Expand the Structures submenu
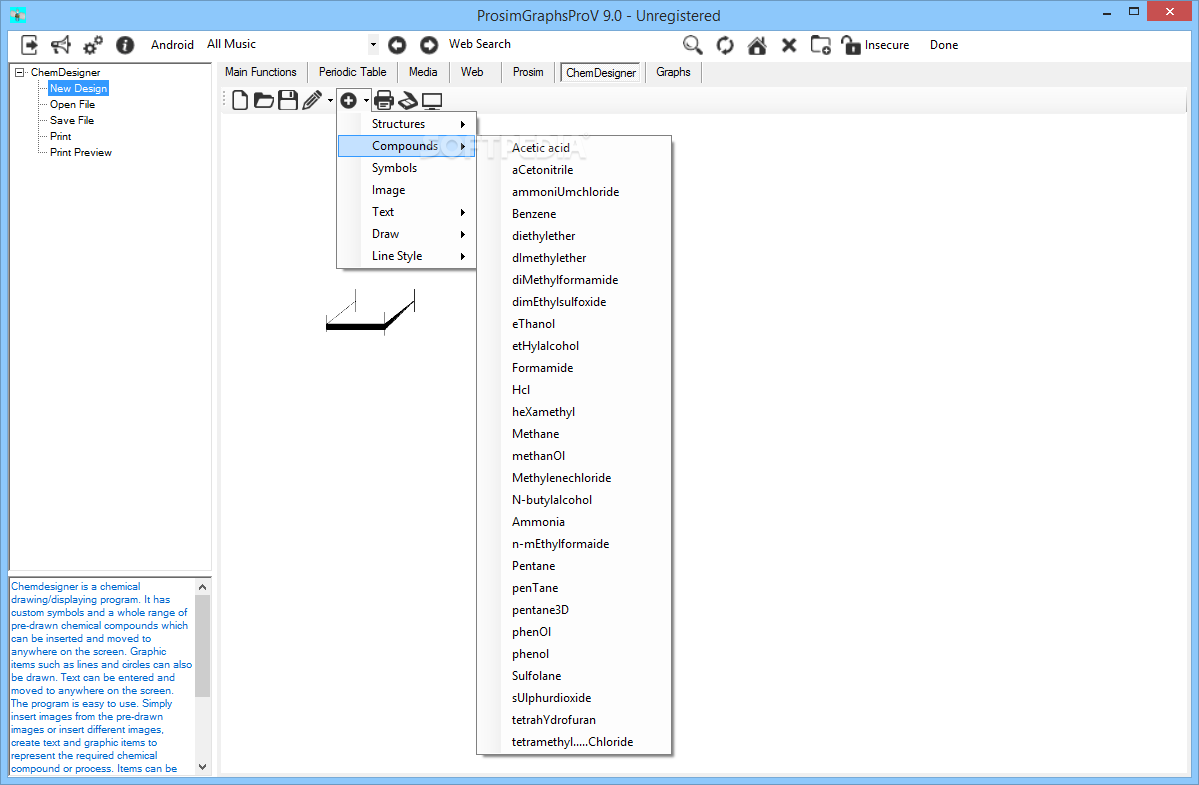The height and width of the screenshot is (785, 1199). coord(407,124)
